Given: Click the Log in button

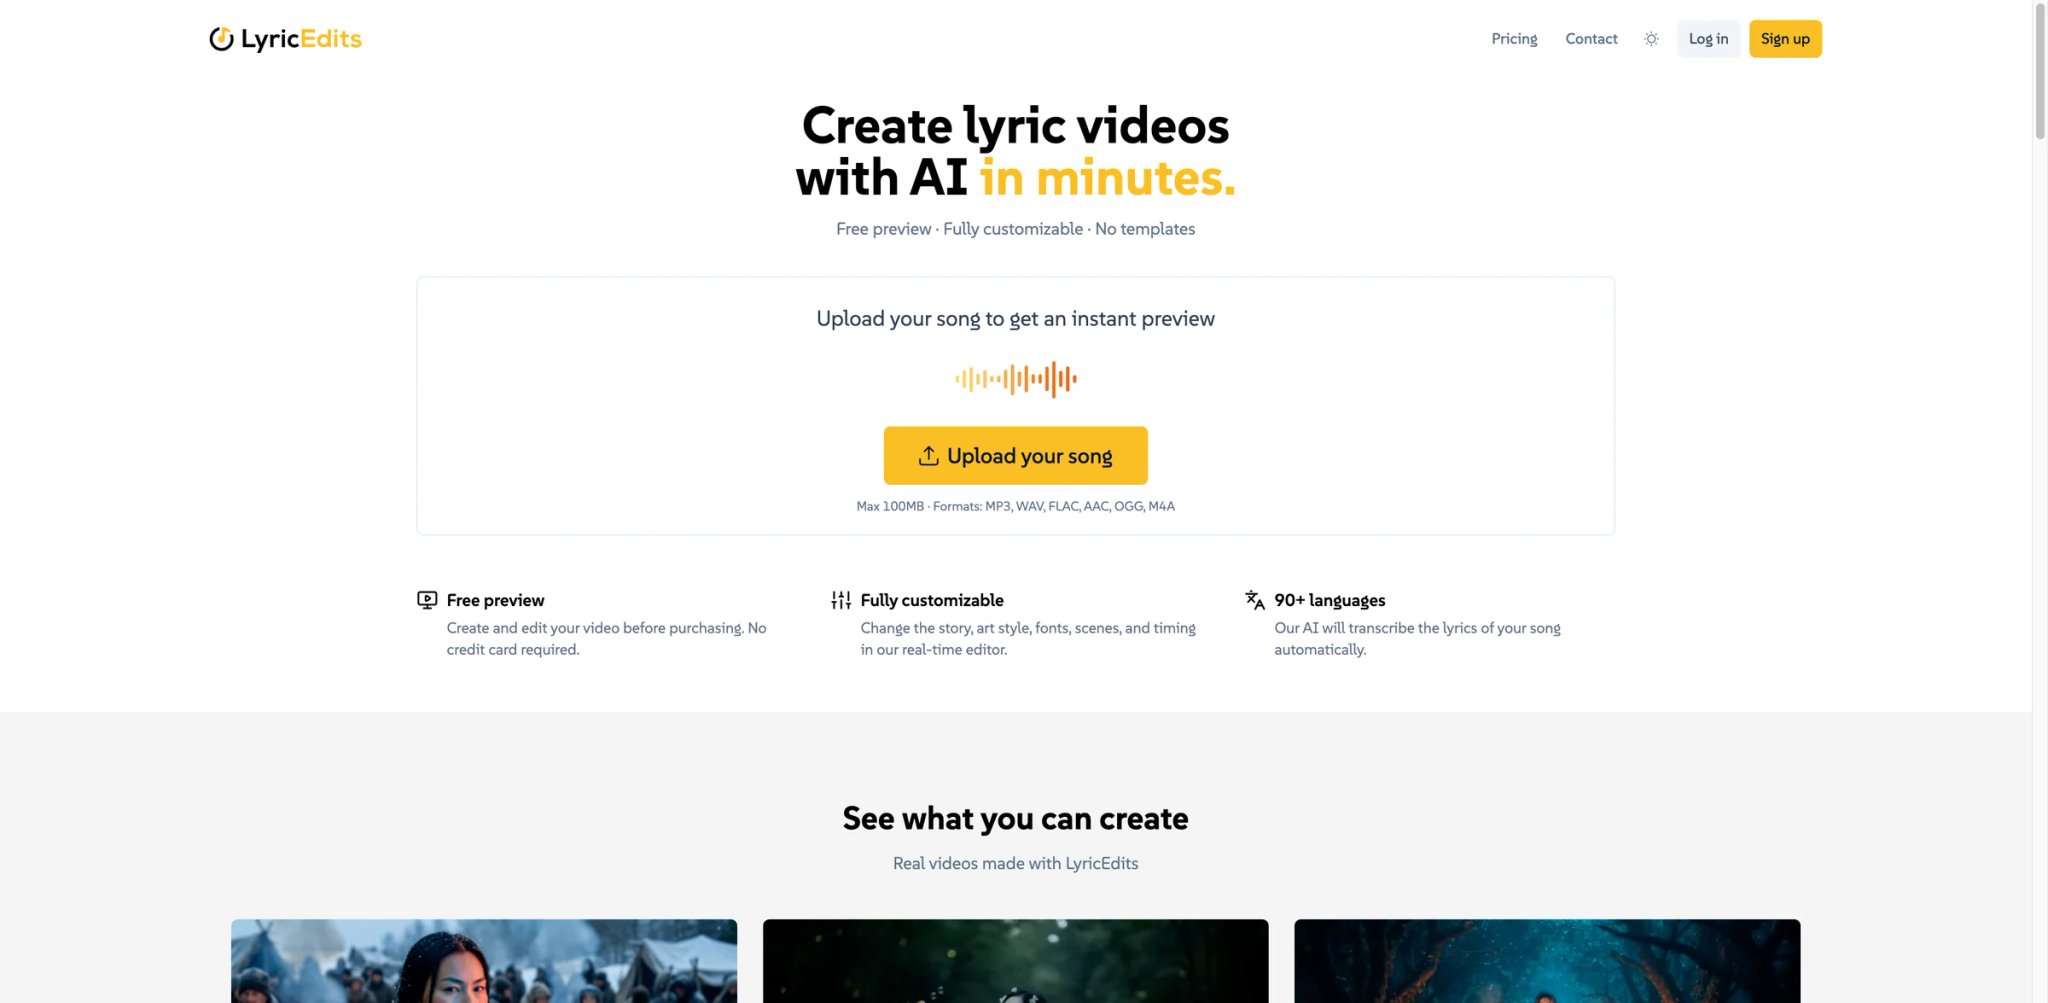Looking at the screenshot, I should coord(1708,39).
